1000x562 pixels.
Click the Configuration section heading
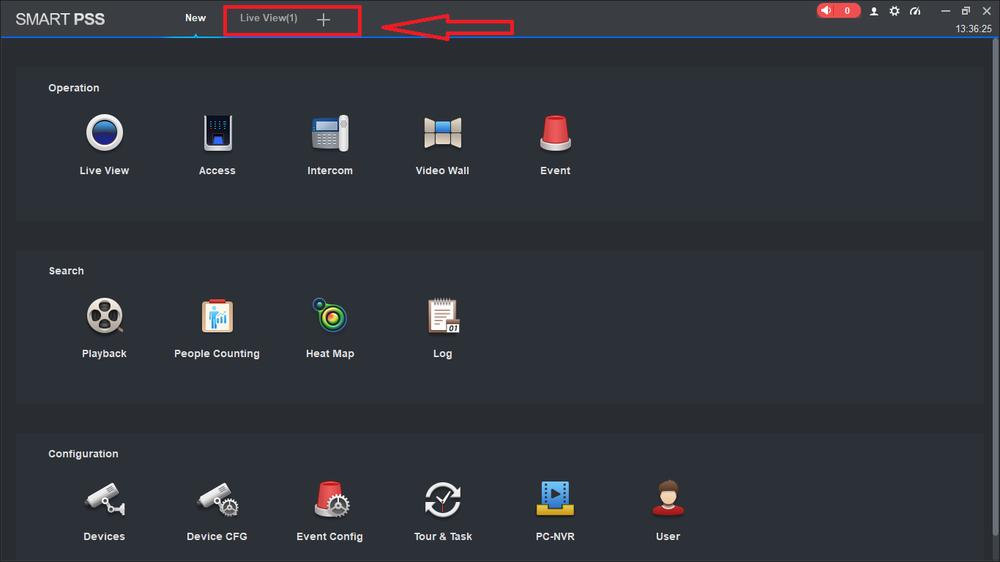pos(84,454)
